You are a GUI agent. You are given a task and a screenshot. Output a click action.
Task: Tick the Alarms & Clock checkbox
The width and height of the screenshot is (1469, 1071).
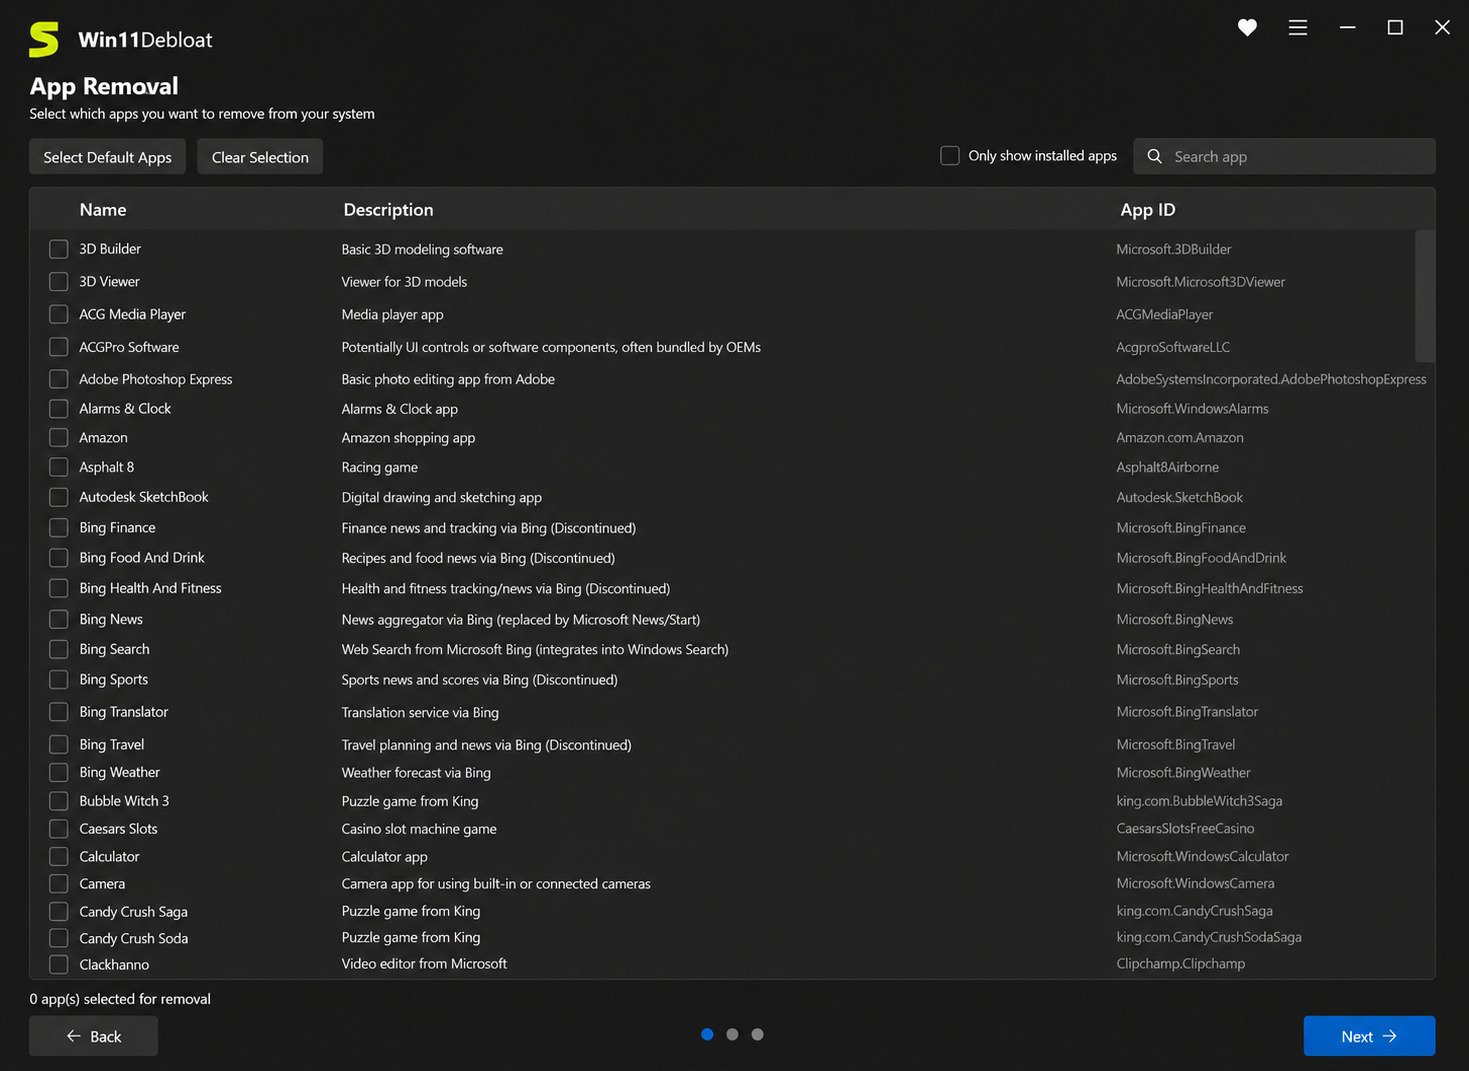(x=59, y=409)
